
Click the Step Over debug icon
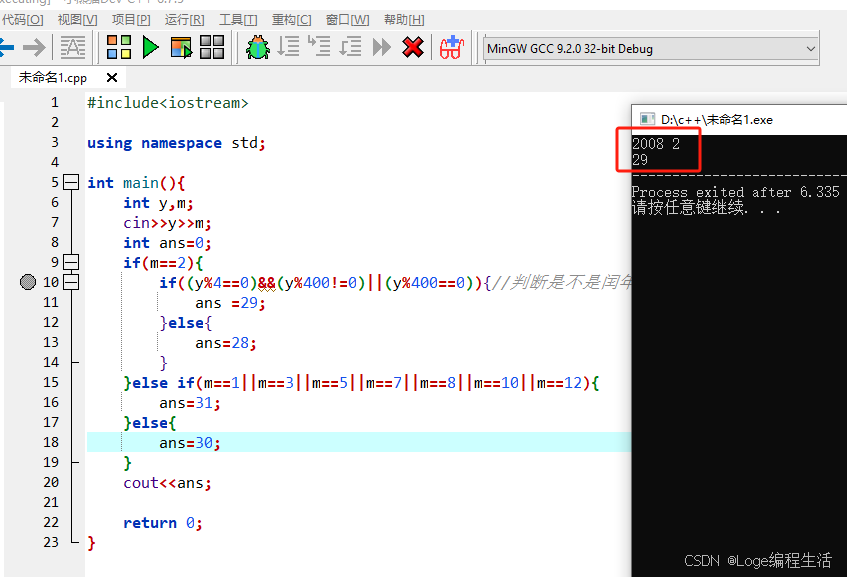[x=288, y=47]
